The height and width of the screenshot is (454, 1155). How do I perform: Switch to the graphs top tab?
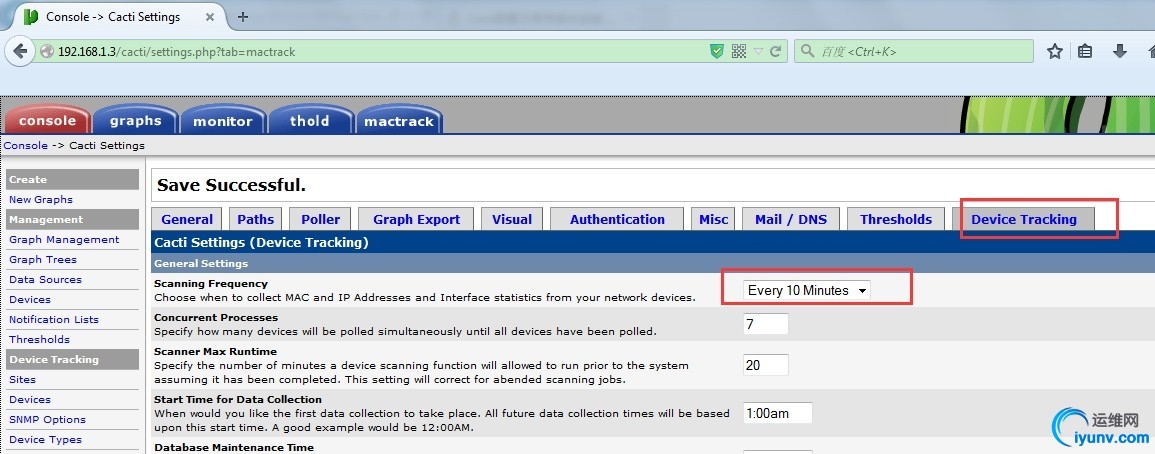(x=136, y=121)
